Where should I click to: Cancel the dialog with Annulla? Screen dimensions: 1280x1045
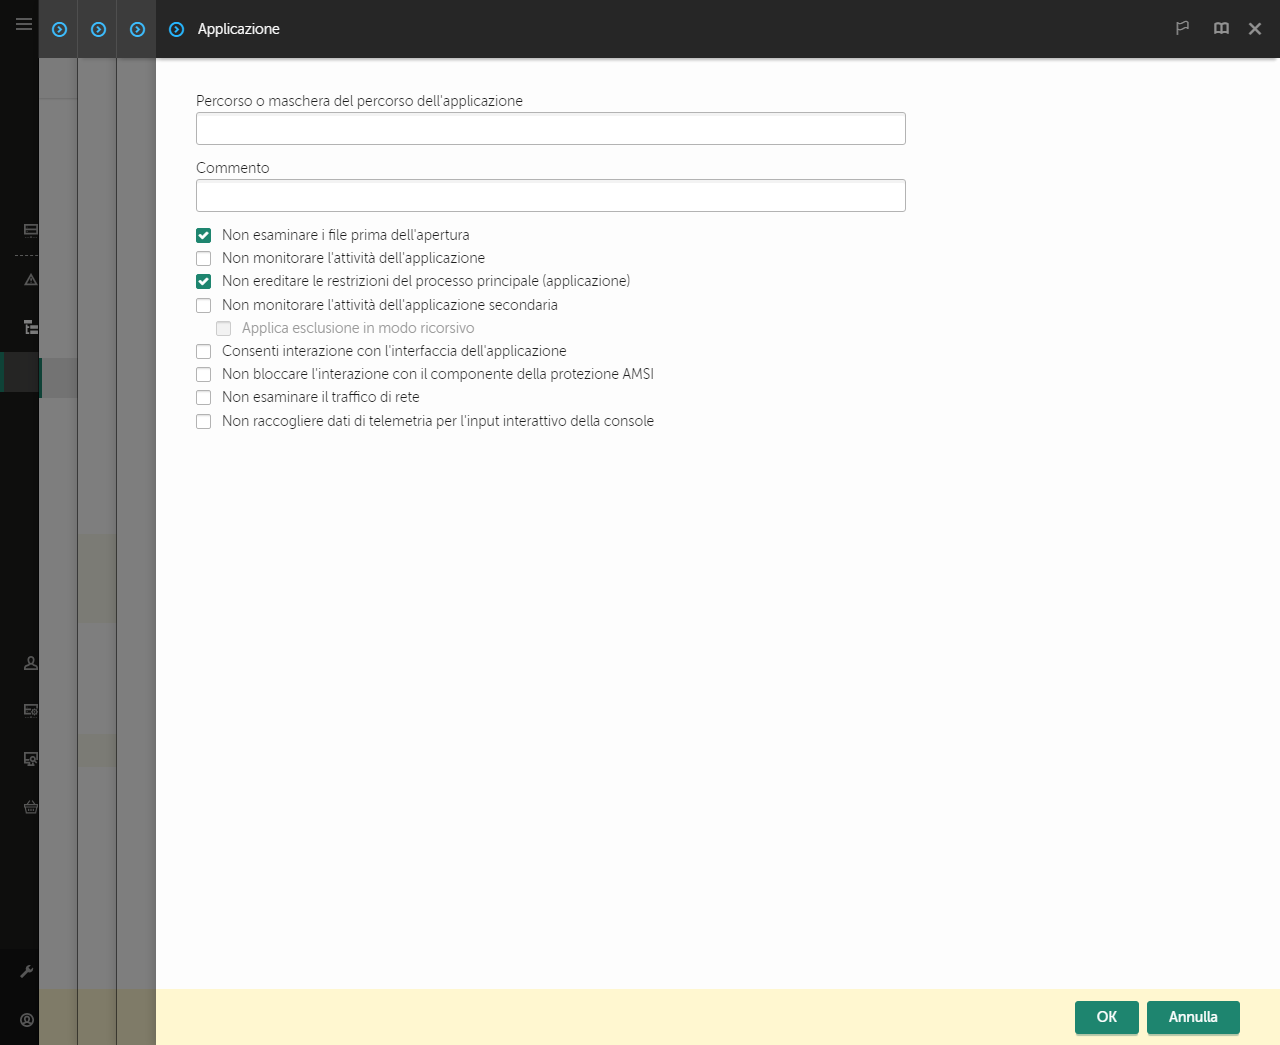[1193, 1017]
